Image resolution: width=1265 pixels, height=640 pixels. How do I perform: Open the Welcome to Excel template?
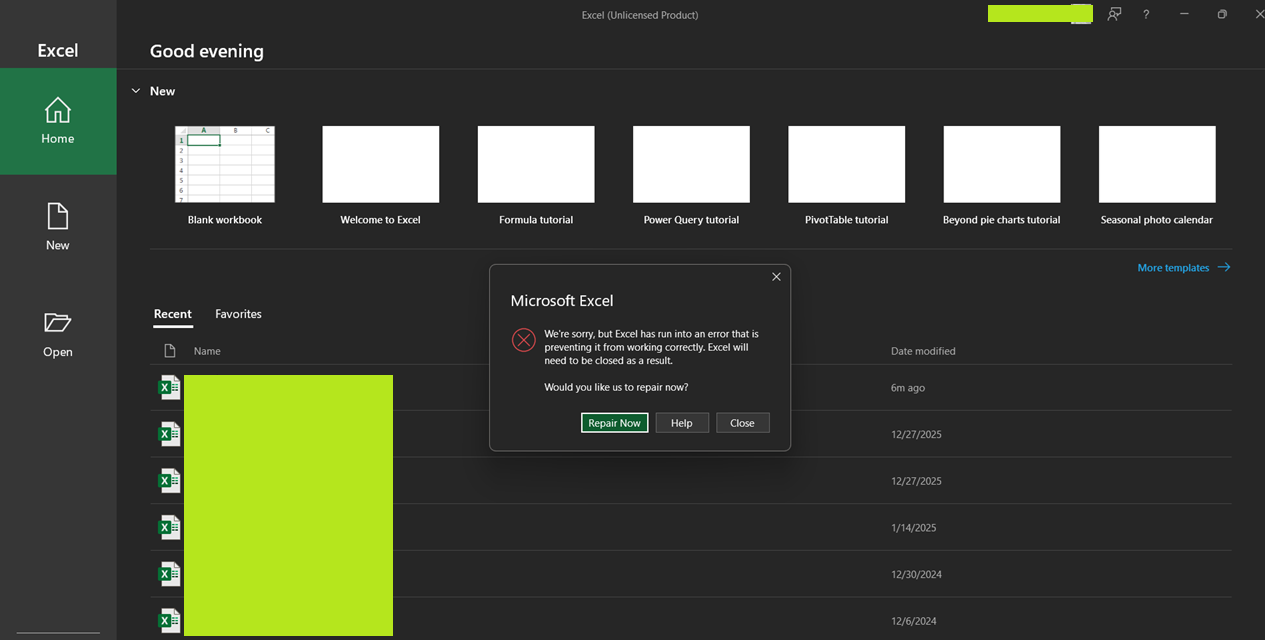click(x=380, y=164)
